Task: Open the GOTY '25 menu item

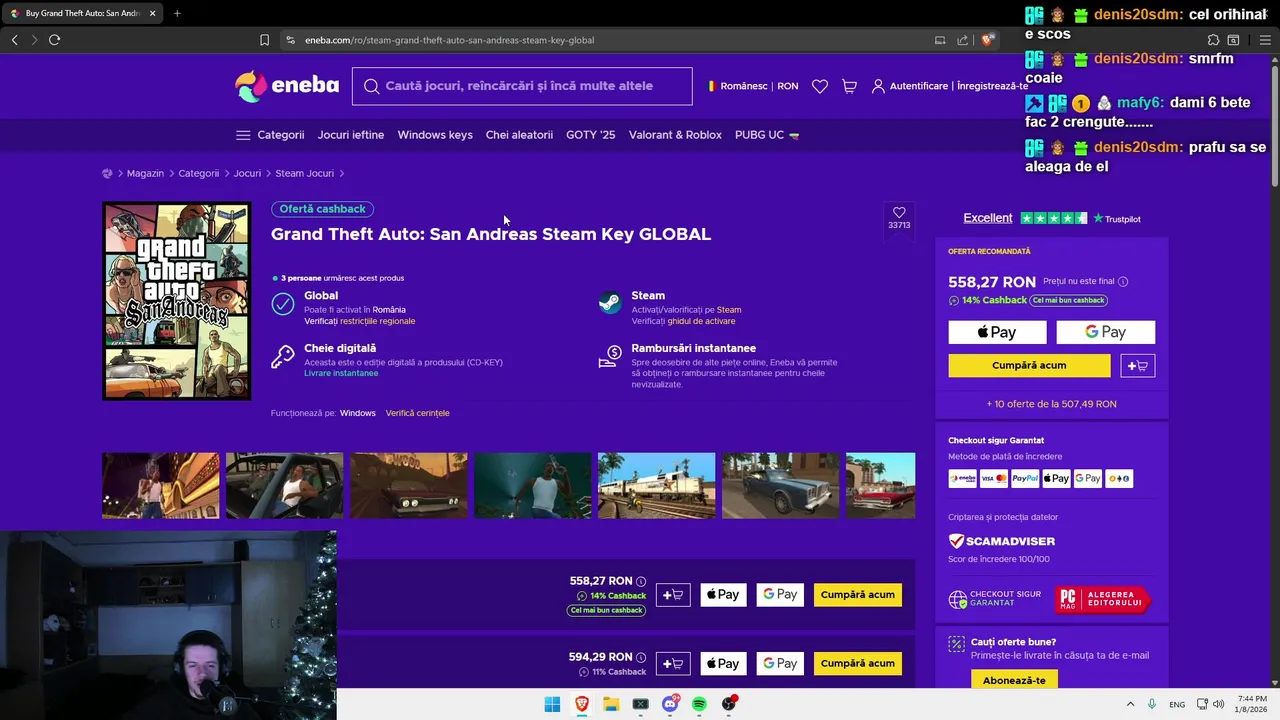Action: click(x=590, y=135)
